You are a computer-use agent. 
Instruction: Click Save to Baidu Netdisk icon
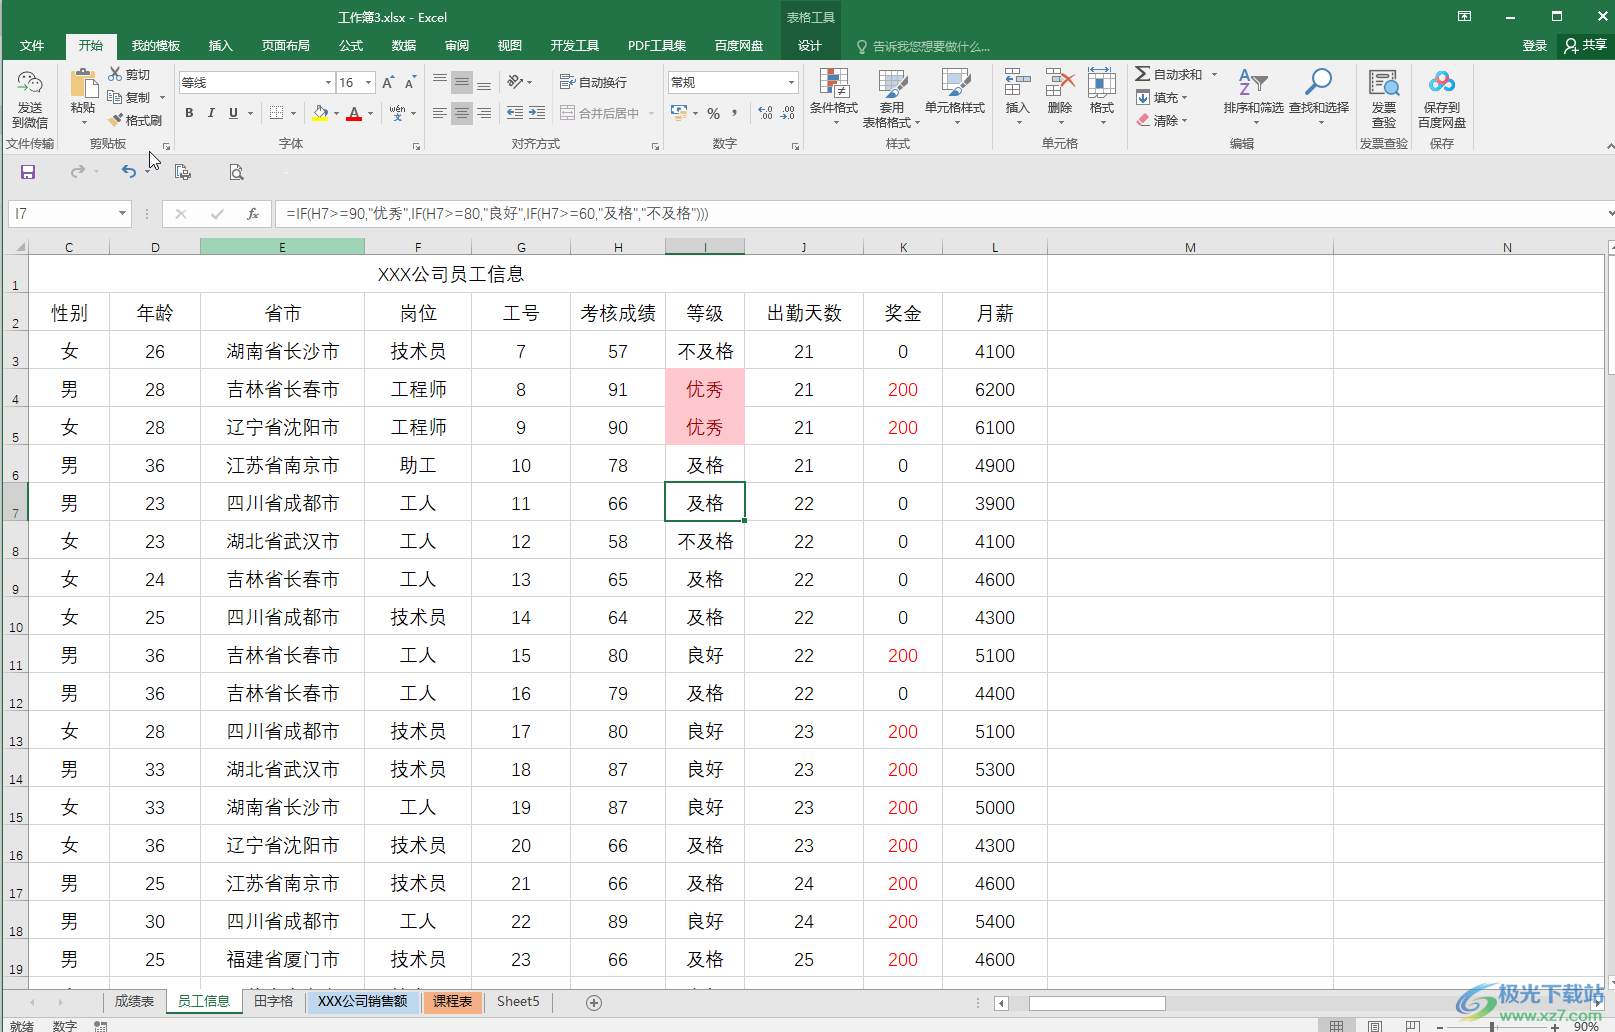pos(1442,97)
